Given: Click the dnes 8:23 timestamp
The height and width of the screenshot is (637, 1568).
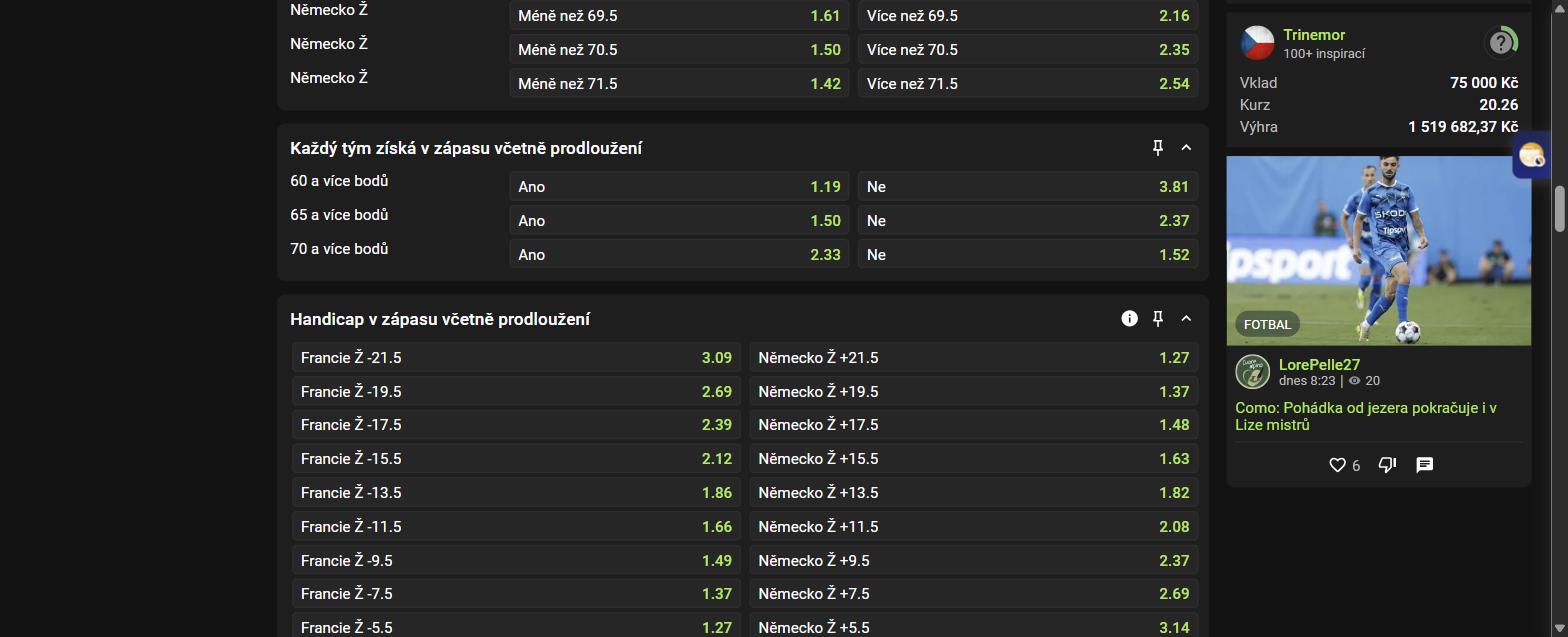Looking at the screenshot, I should tap(1306, 381).
